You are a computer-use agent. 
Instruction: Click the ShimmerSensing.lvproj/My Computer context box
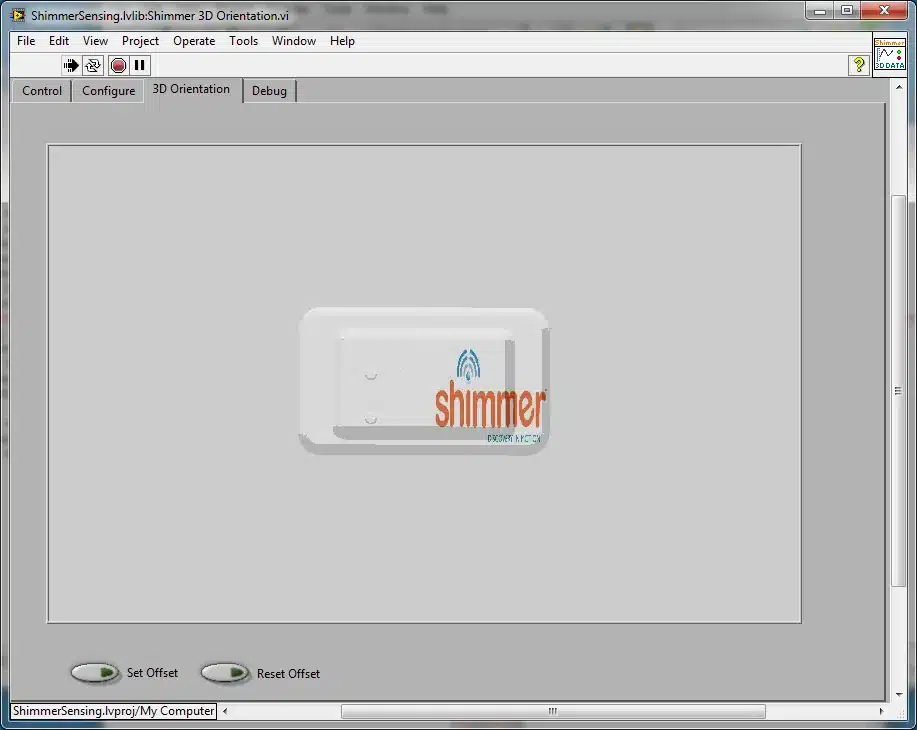pyautogui.click(x=113, y=711)
